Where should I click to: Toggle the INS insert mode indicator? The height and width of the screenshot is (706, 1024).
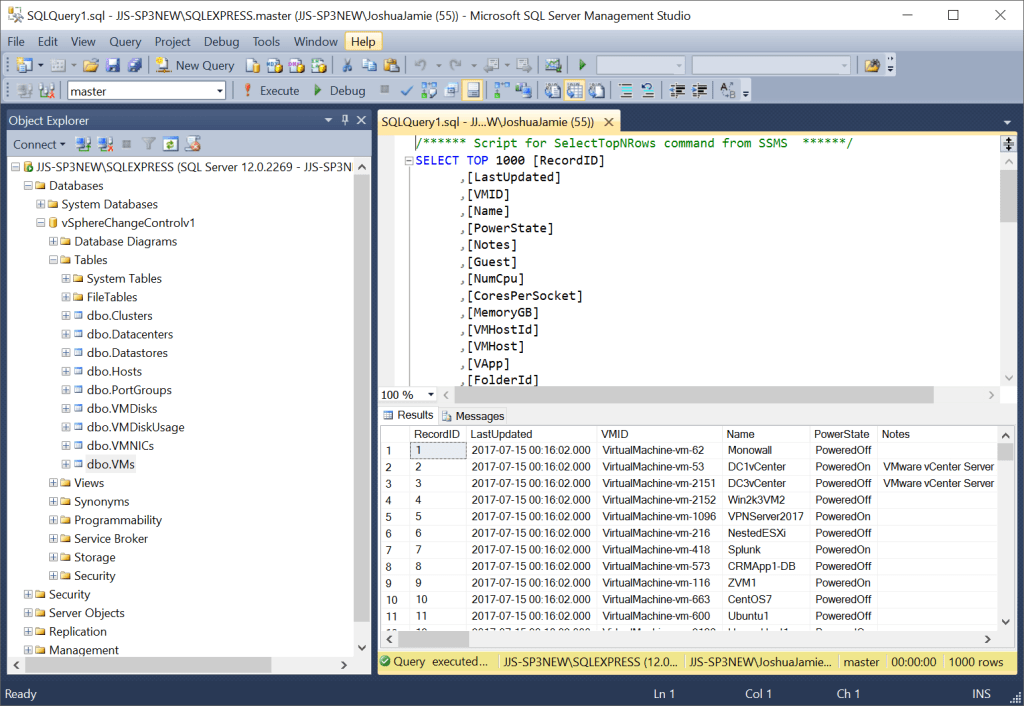click(981, 693)
